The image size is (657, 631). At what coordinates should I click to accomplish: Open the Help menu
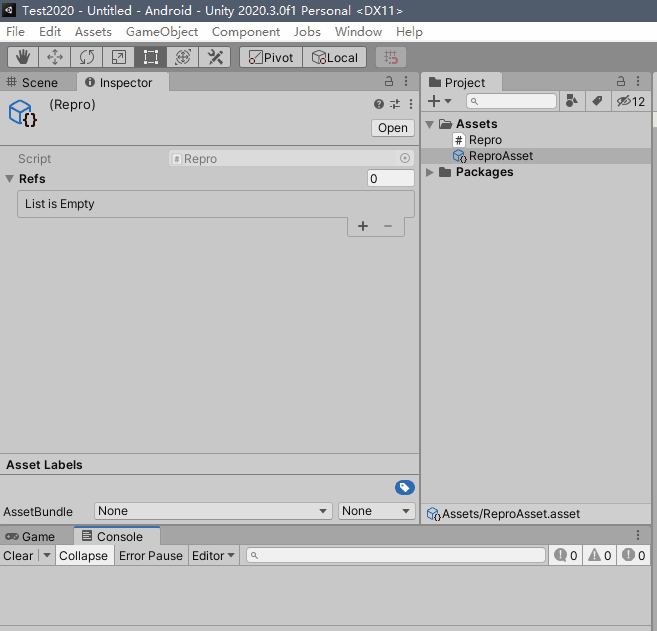click(x=409, y=32)
